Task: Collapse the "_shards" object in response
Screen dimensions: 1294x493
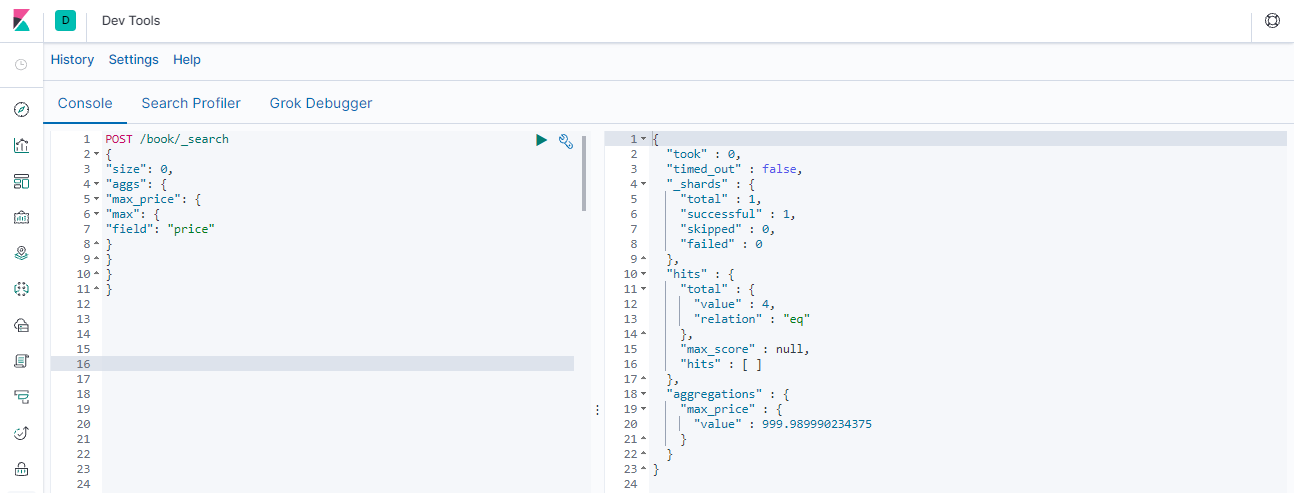Action: [x=643, y=184]
